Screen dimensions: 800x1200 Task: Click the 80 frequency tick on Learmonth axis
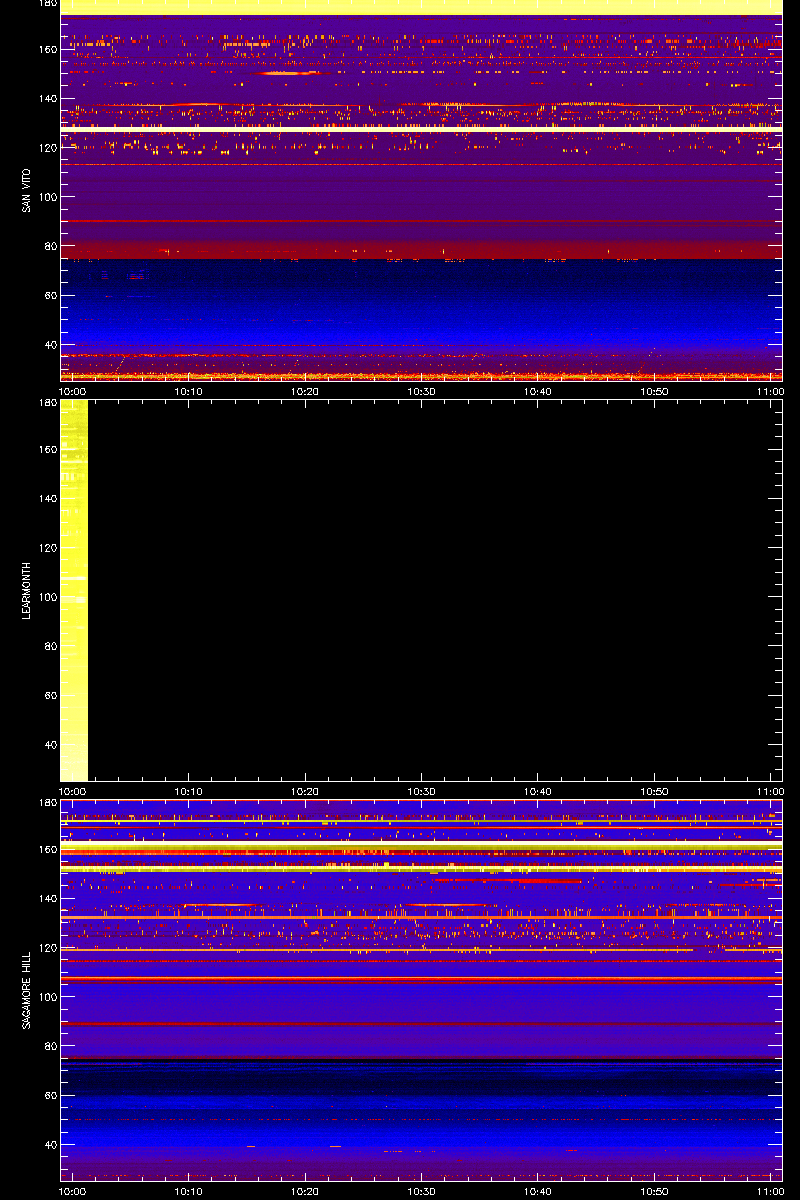point(50,646)
